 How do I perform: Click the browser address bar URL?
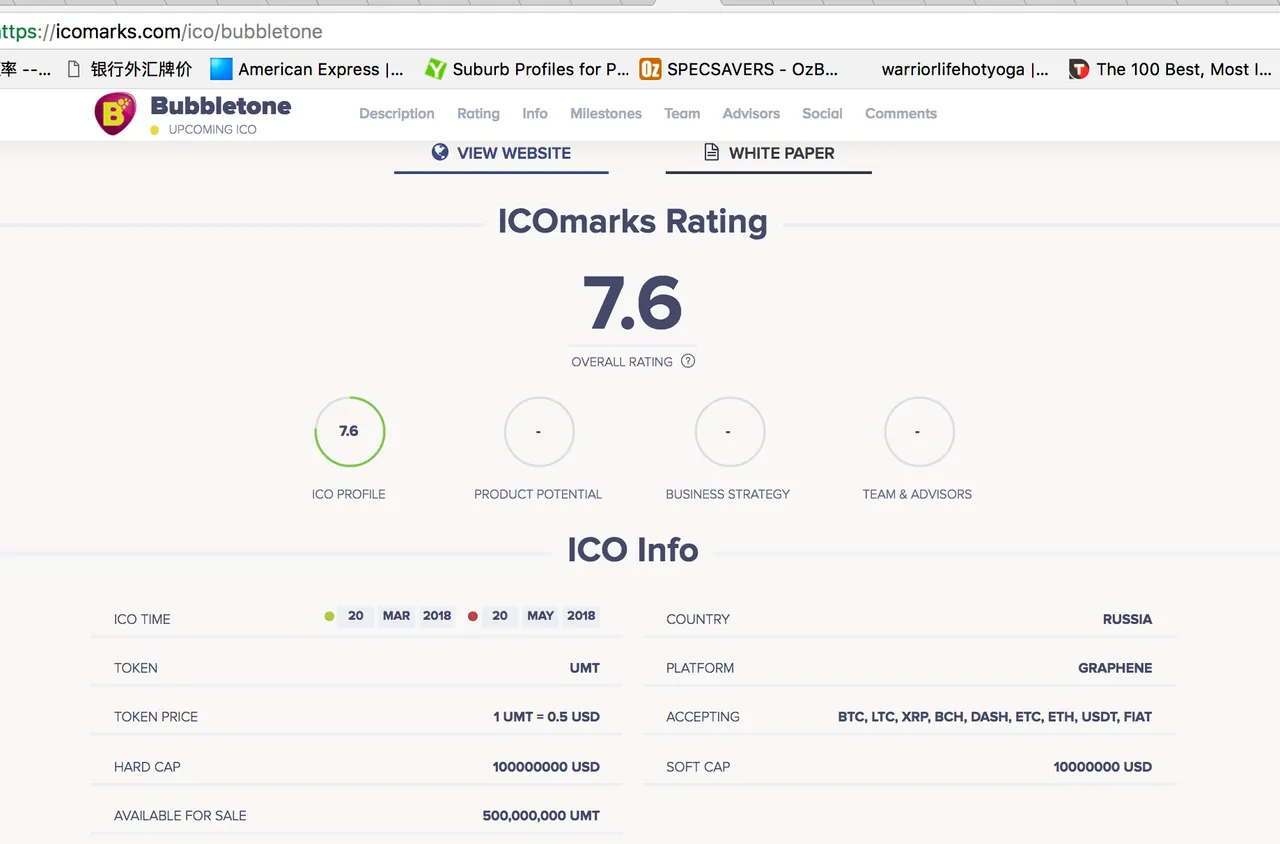(x=161, y=31)
